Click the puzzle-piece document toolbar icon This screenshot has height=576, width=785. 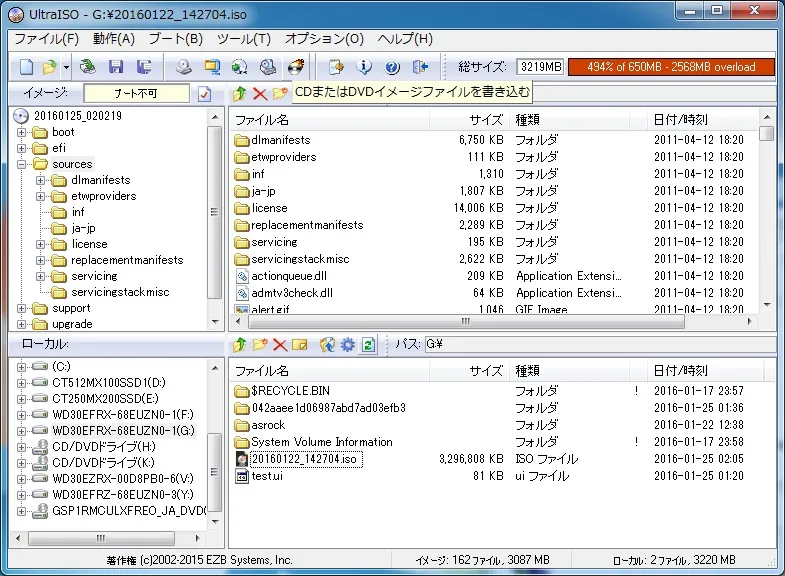click(336, 67)
